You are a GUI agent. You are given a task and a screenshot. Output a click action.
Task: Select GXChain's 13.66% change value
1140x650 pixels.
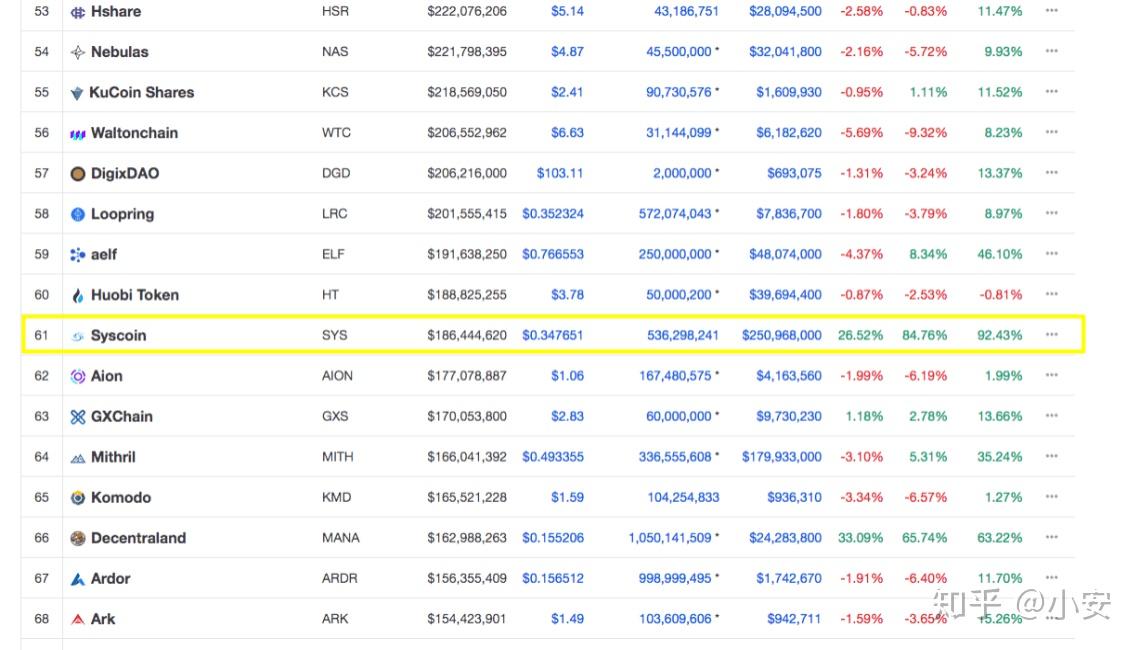coord(1000,417)
